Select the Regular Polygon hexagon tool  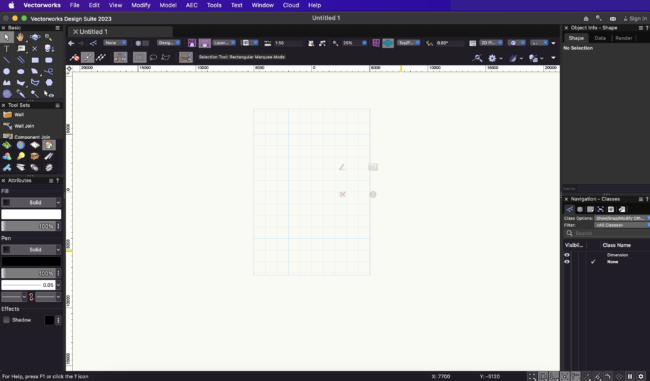[x=49, y=83]
